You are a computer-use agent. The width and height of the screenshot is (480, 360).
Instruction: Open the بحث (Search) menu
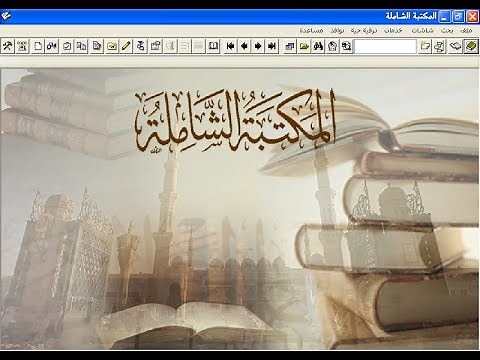pos(447,31)
